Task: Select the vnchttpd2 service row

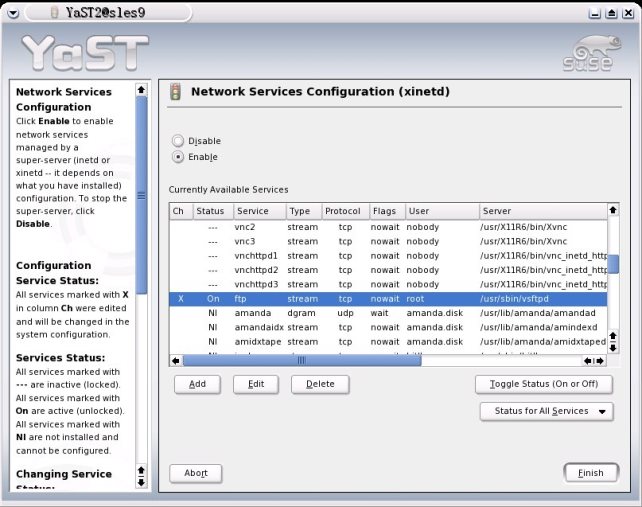Action: [x=388, y=270]
